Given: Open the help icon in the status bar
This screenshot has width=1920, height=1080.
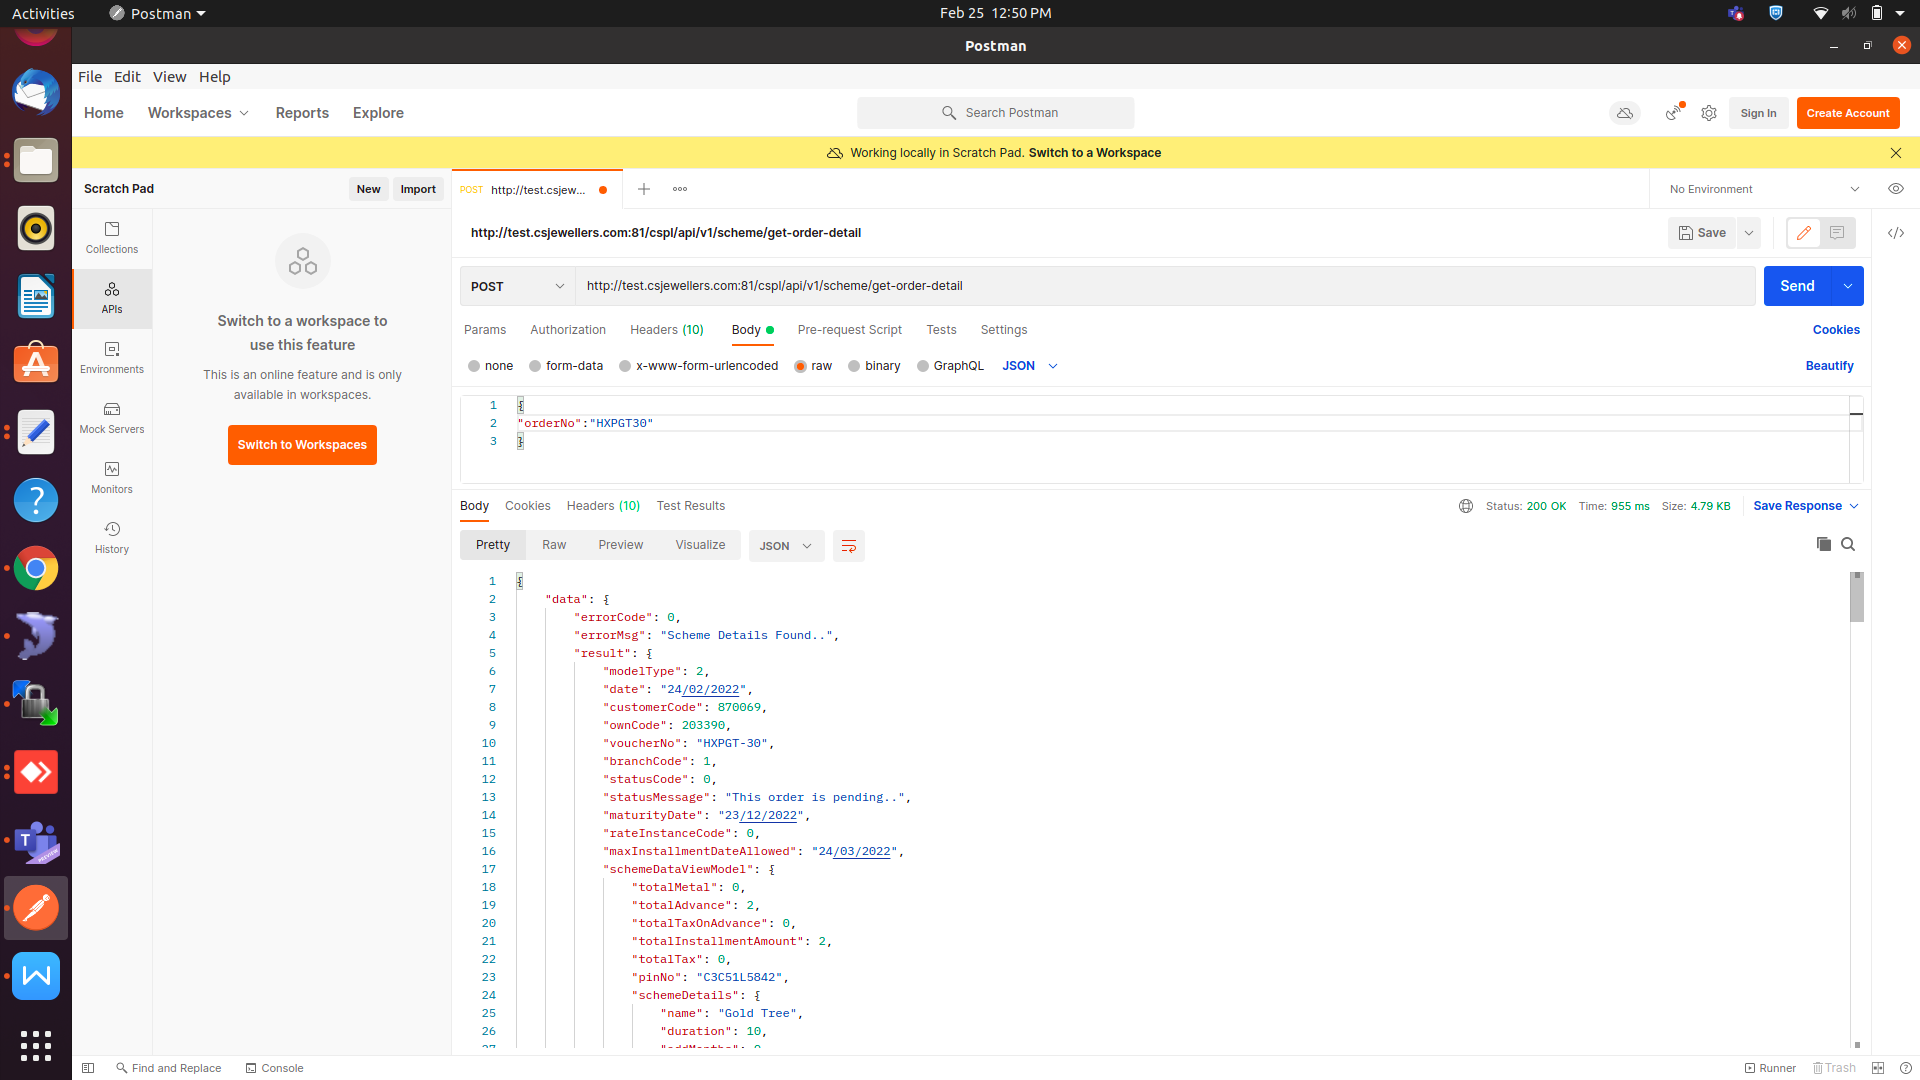Looking at the screenshot, I should (x=1906, y=1068).
